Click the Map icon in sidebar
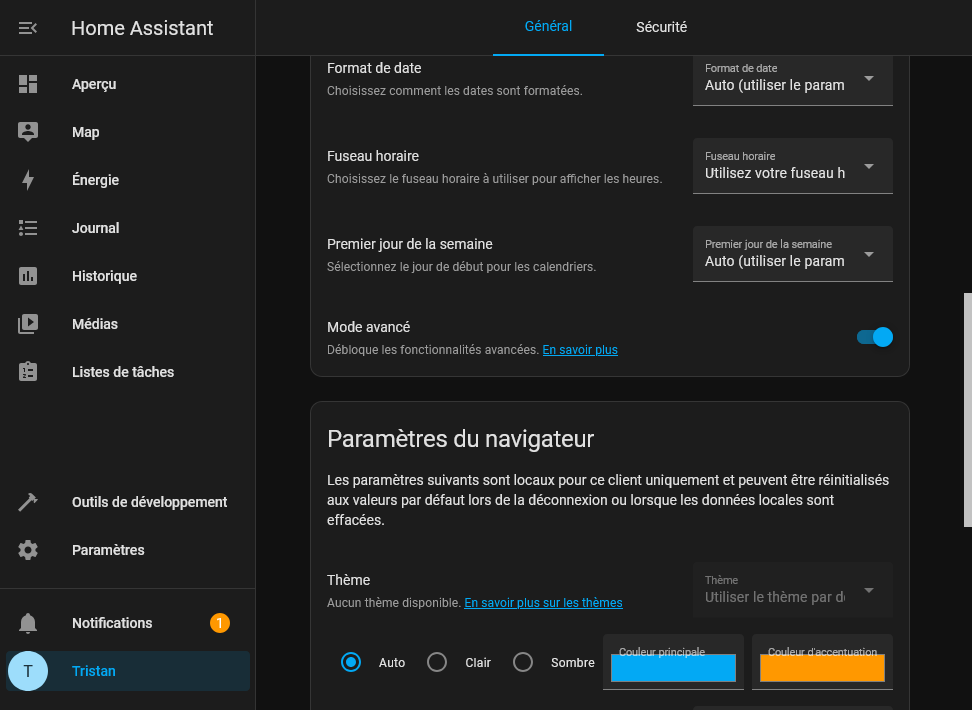972x710 pixels. point(28,132)
